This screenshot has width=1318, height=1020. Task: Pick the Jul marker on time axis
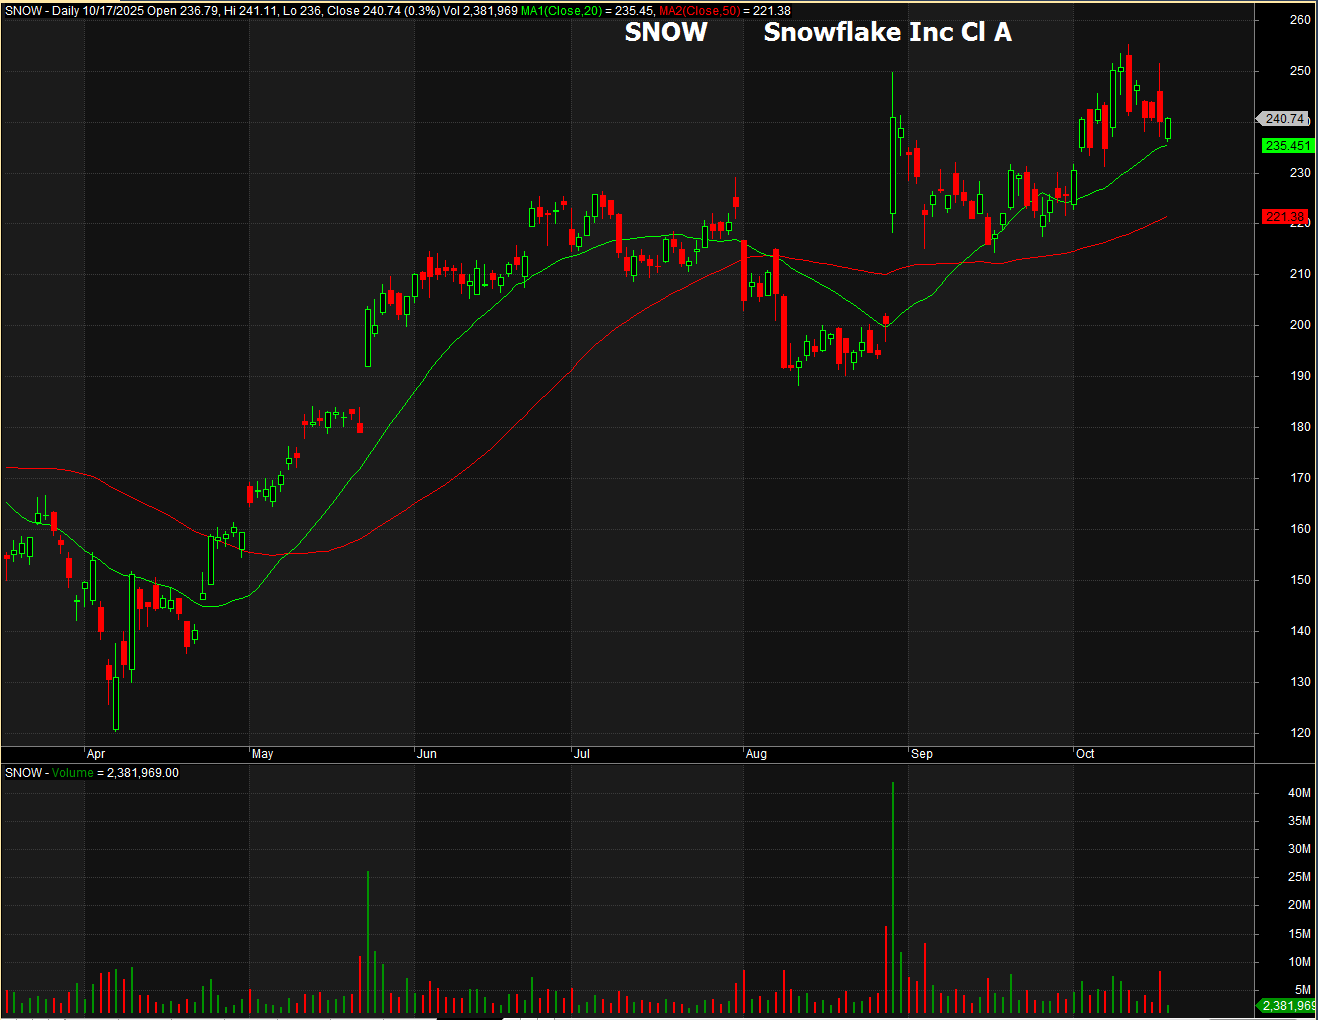tap(582, 754)
